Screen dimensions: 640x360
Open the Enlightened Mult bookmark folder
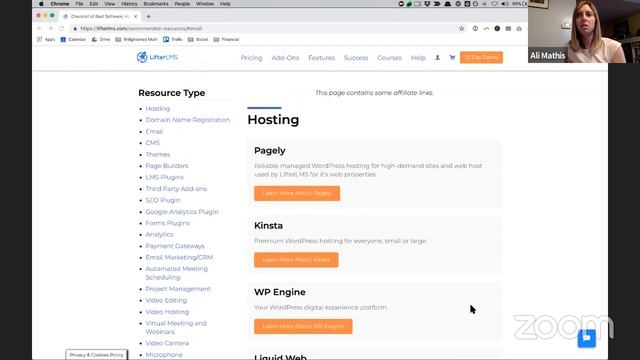coord(136,40)
